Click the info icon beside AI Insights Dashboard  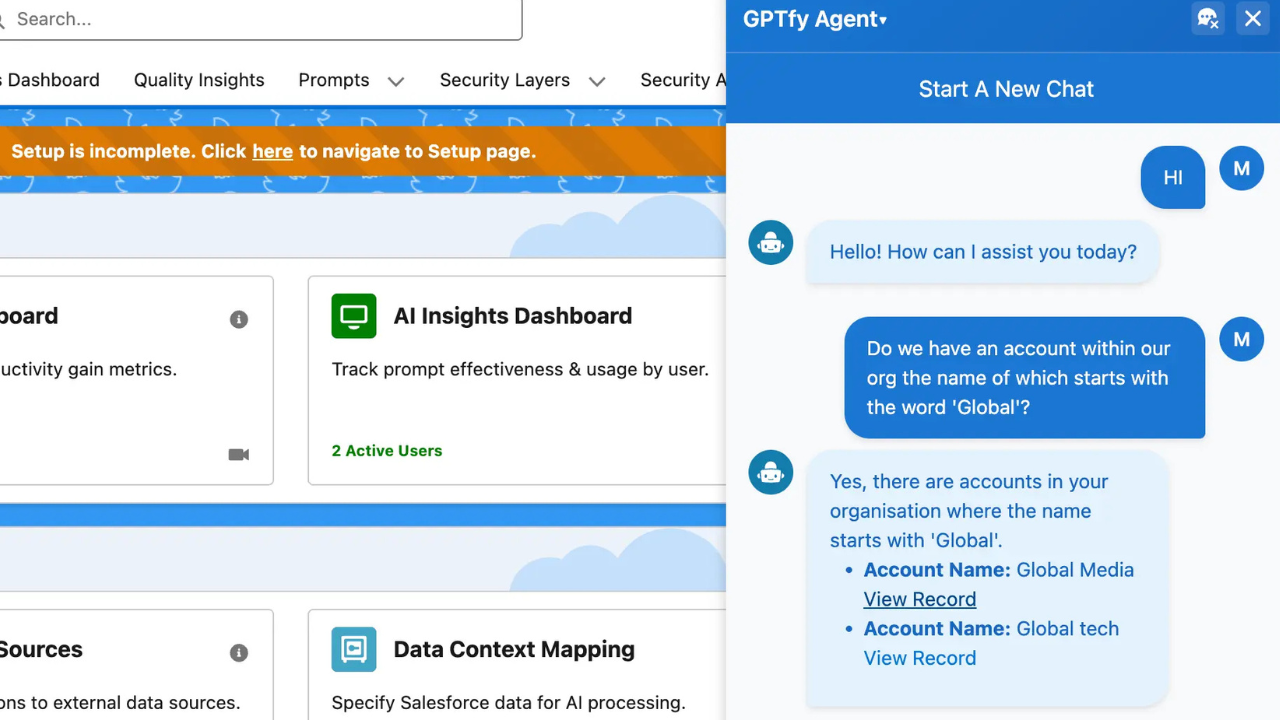[x=239, y=319]
